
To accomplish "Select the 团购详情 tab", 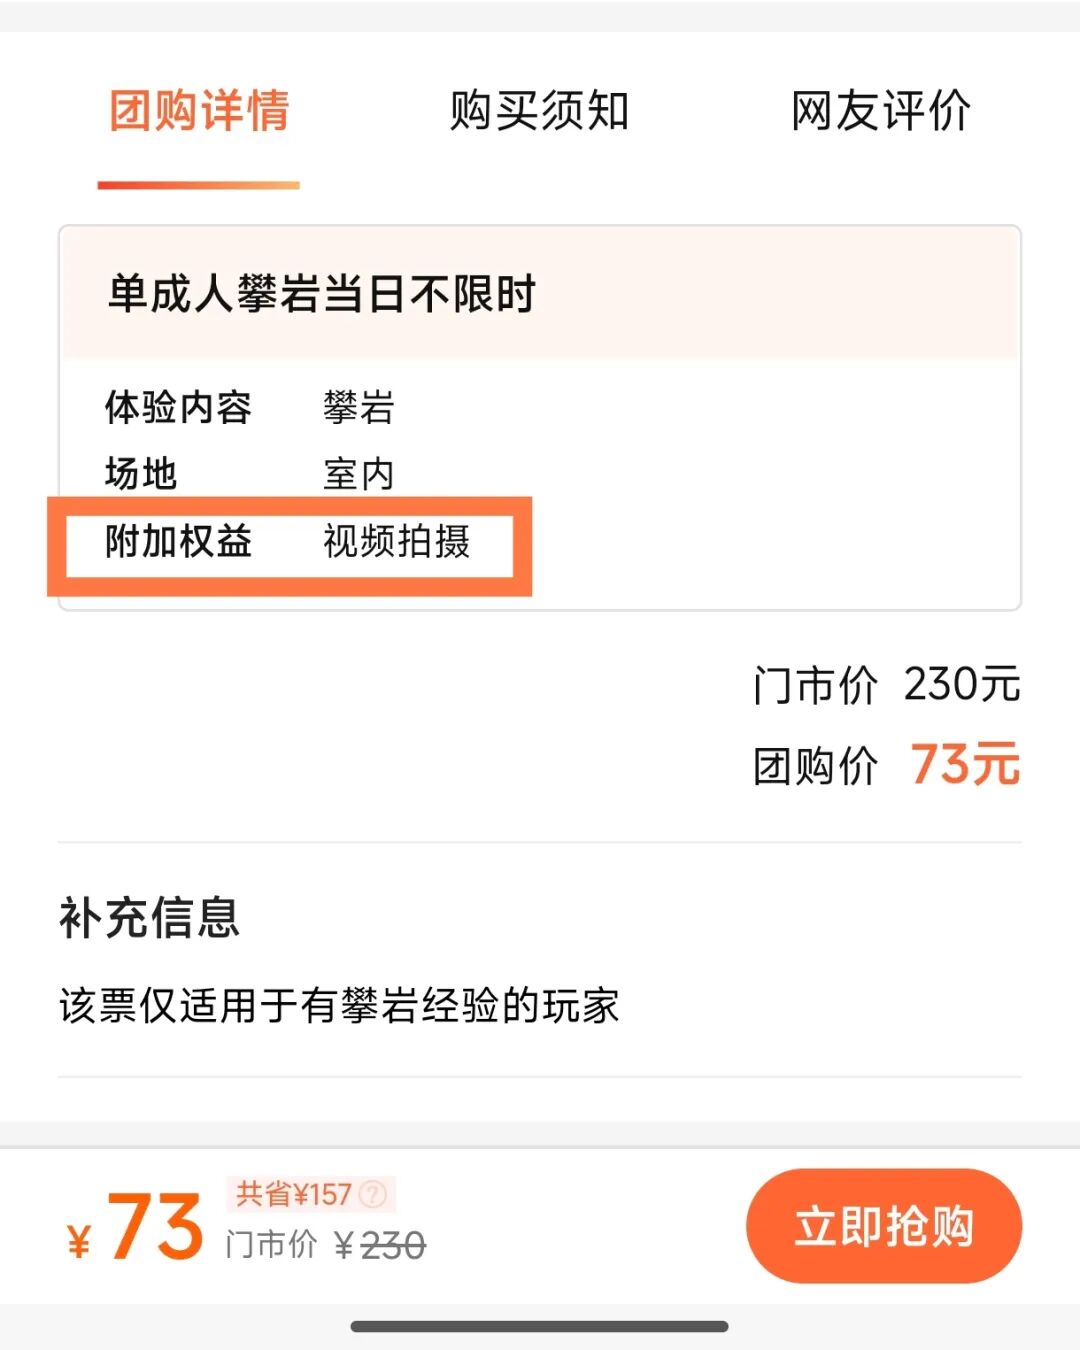I will coord(199,110).
